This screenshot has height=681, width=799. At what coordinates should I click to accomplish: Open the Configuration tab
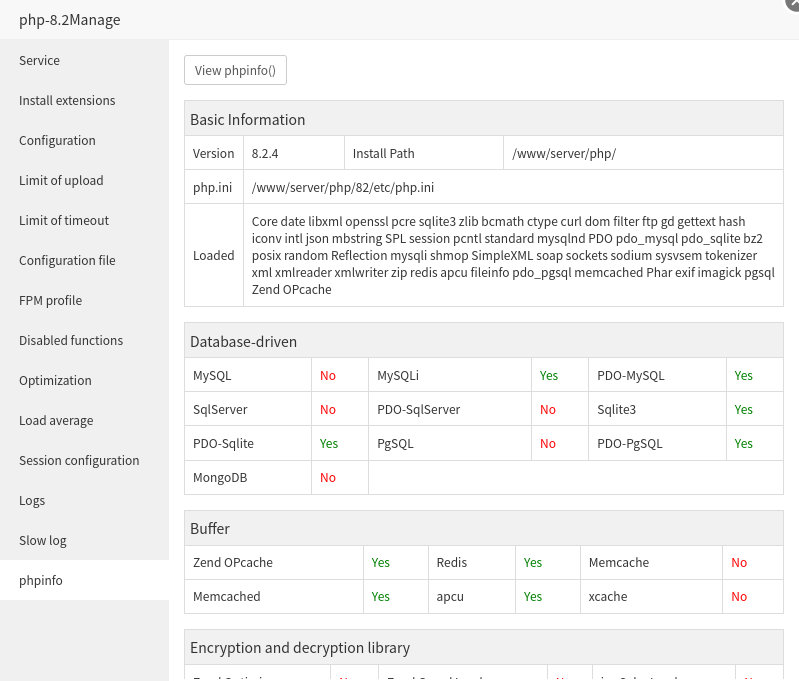[x=57, y=141]
